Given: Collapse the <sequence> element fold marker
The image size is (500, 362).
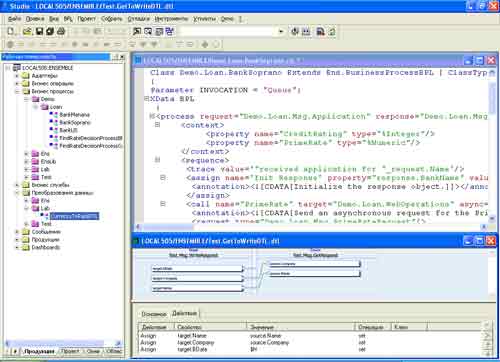Looking at the screenshot, I should 157,160.
